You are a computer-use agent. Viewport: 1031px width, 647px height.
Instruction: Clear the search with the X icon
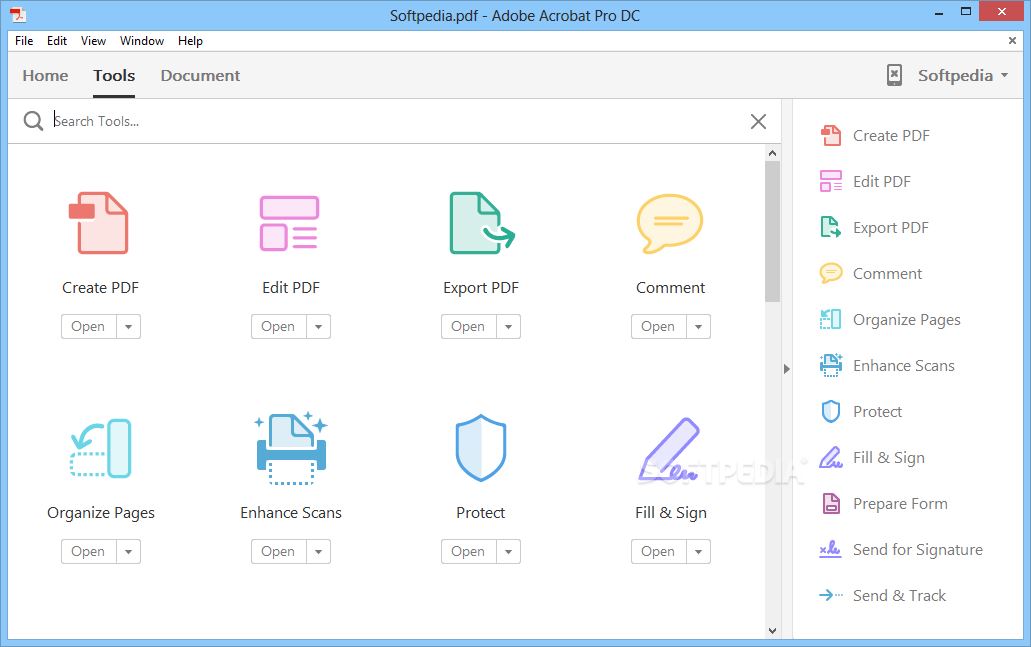point(757,121)
